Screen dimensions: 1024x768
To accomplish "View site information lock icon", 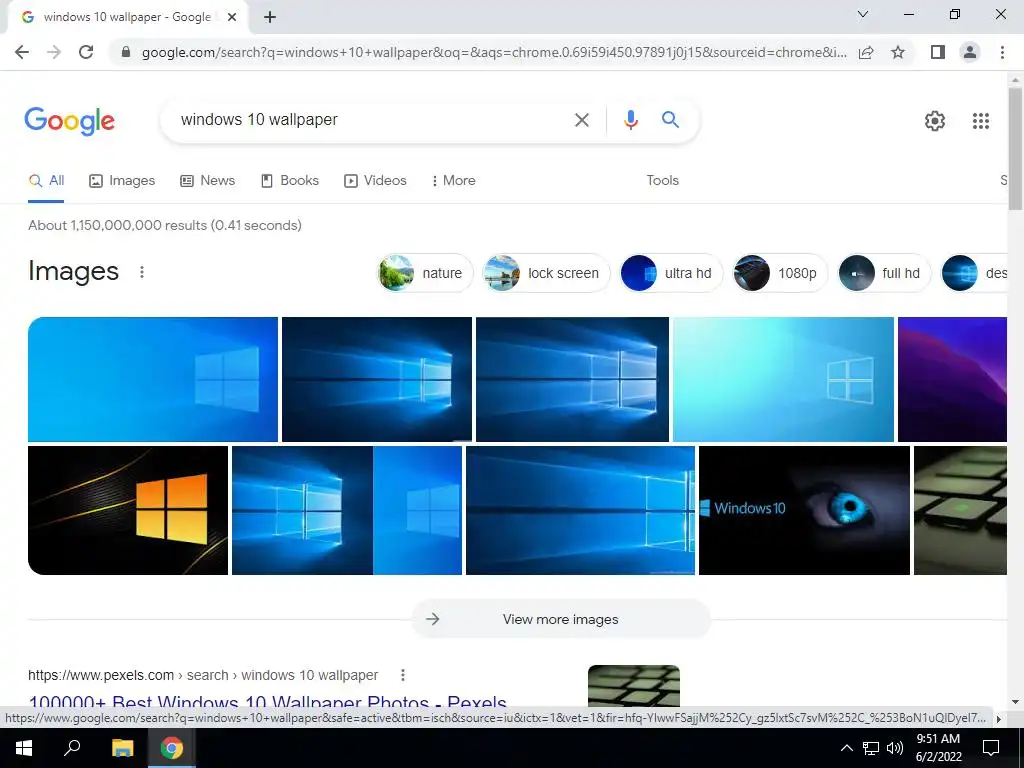I will tap(126, 52).
